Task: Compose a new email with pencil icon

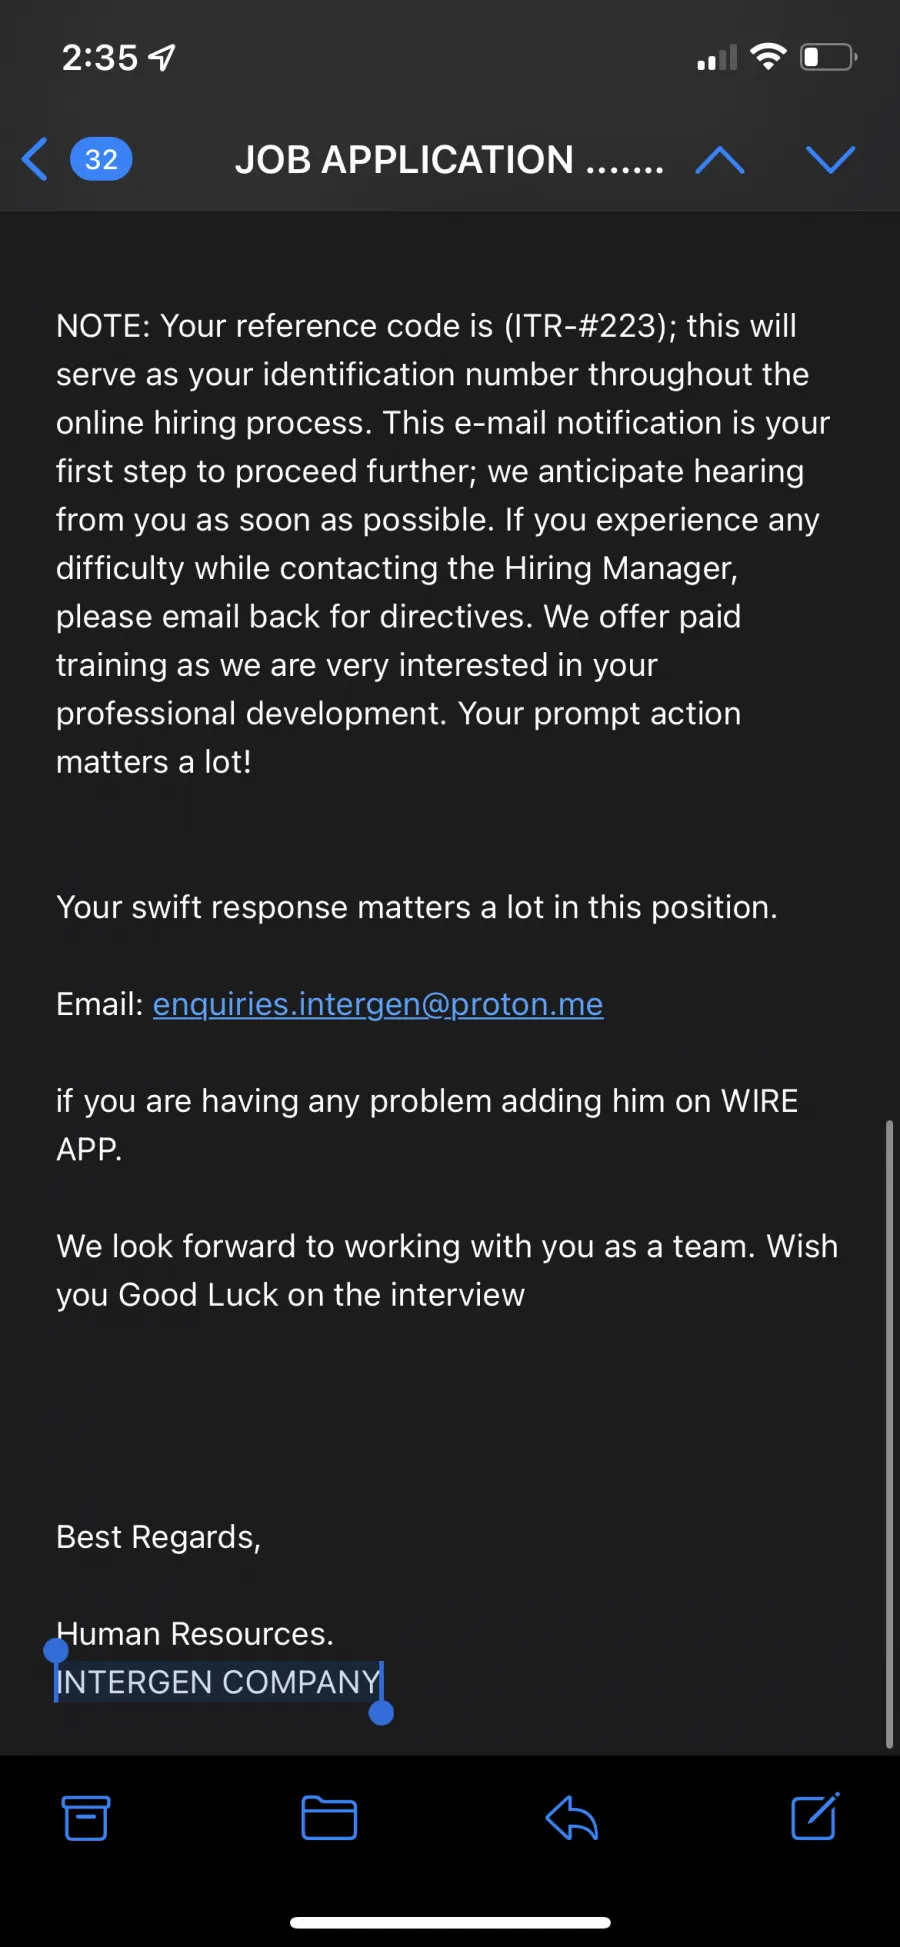Action: tap(815, 1817)
